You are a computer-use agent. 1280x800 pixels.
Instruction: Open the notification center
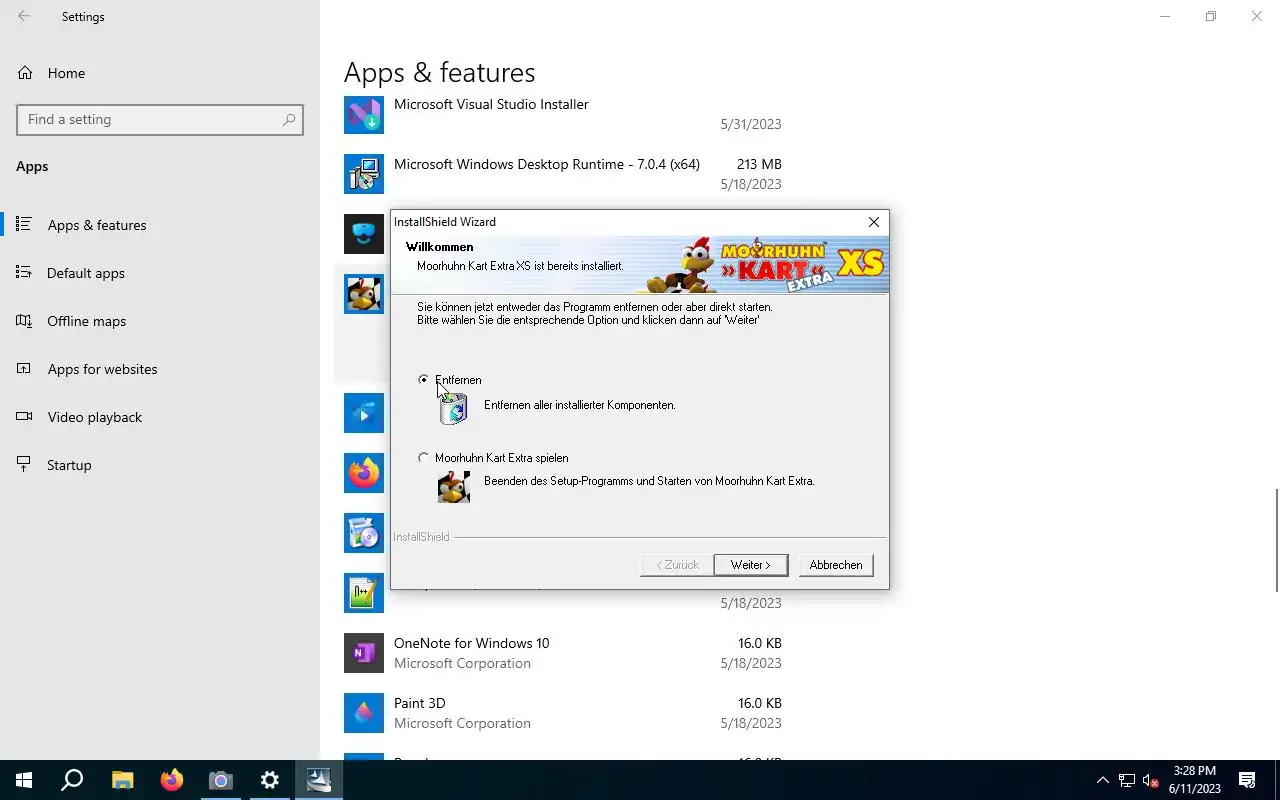point(1247,780)
